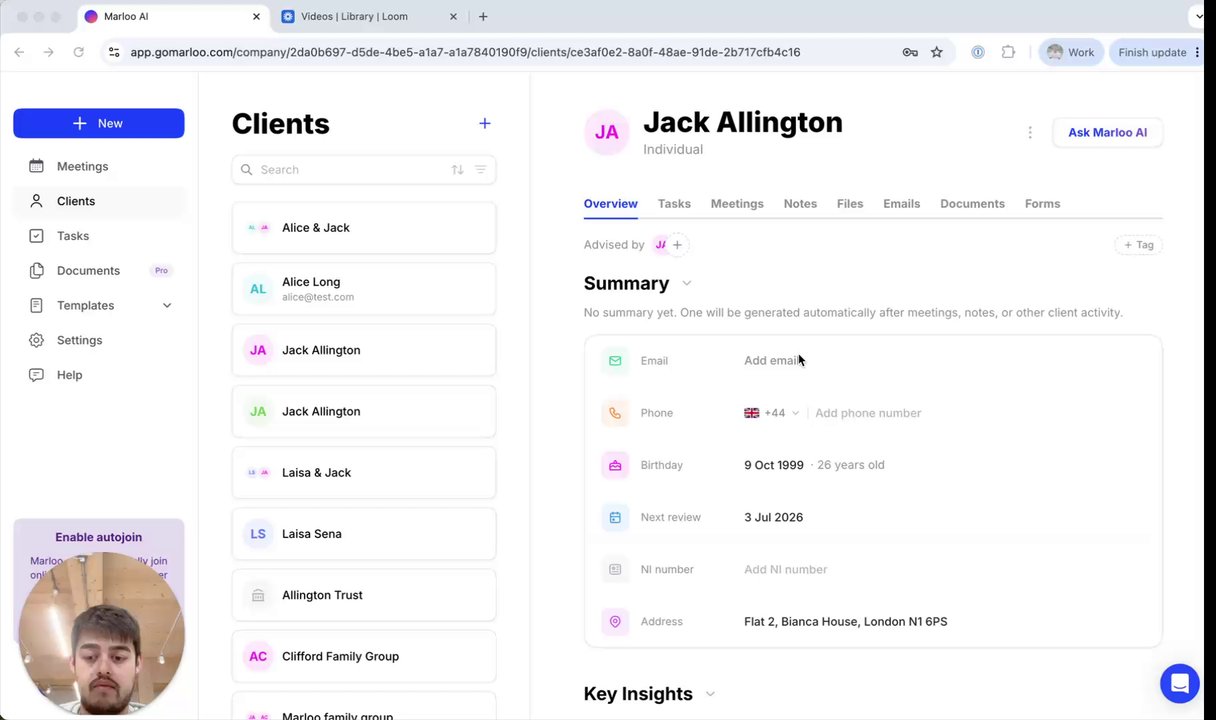Open Documents in the sidebar
The image size is (1216, 720).
[x=88, y=270]
